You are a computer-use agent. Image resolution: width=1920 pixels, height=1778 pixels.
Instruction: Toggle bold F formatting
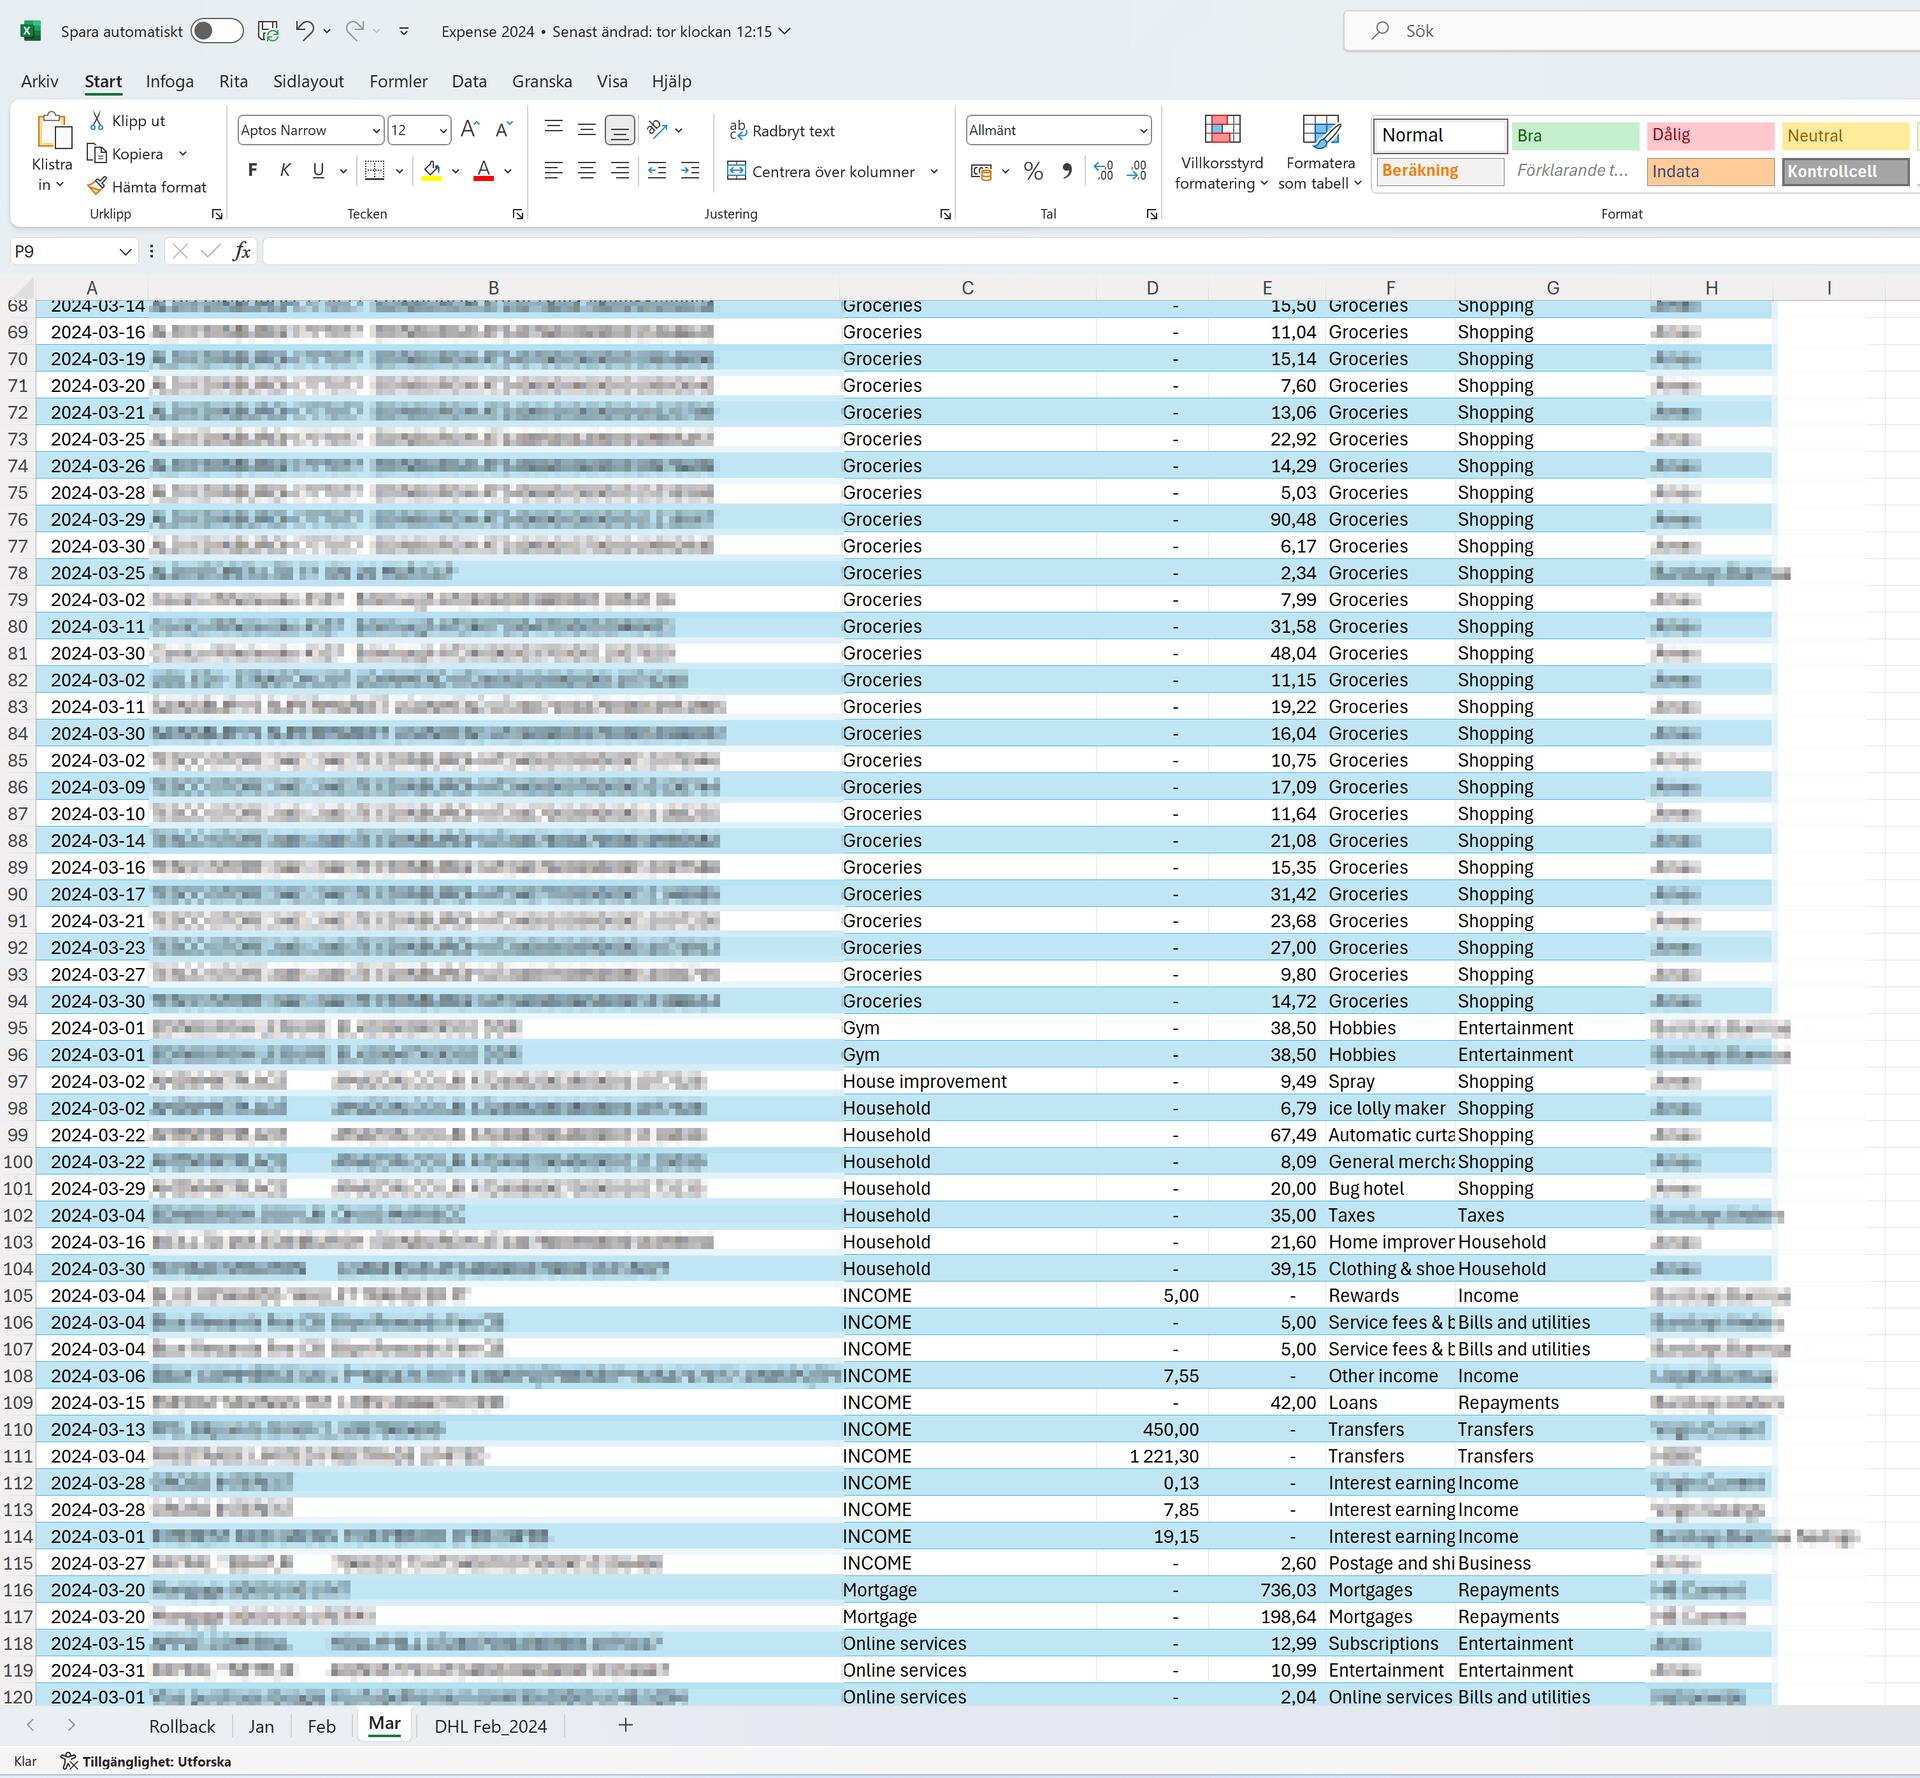coord(252,171)
